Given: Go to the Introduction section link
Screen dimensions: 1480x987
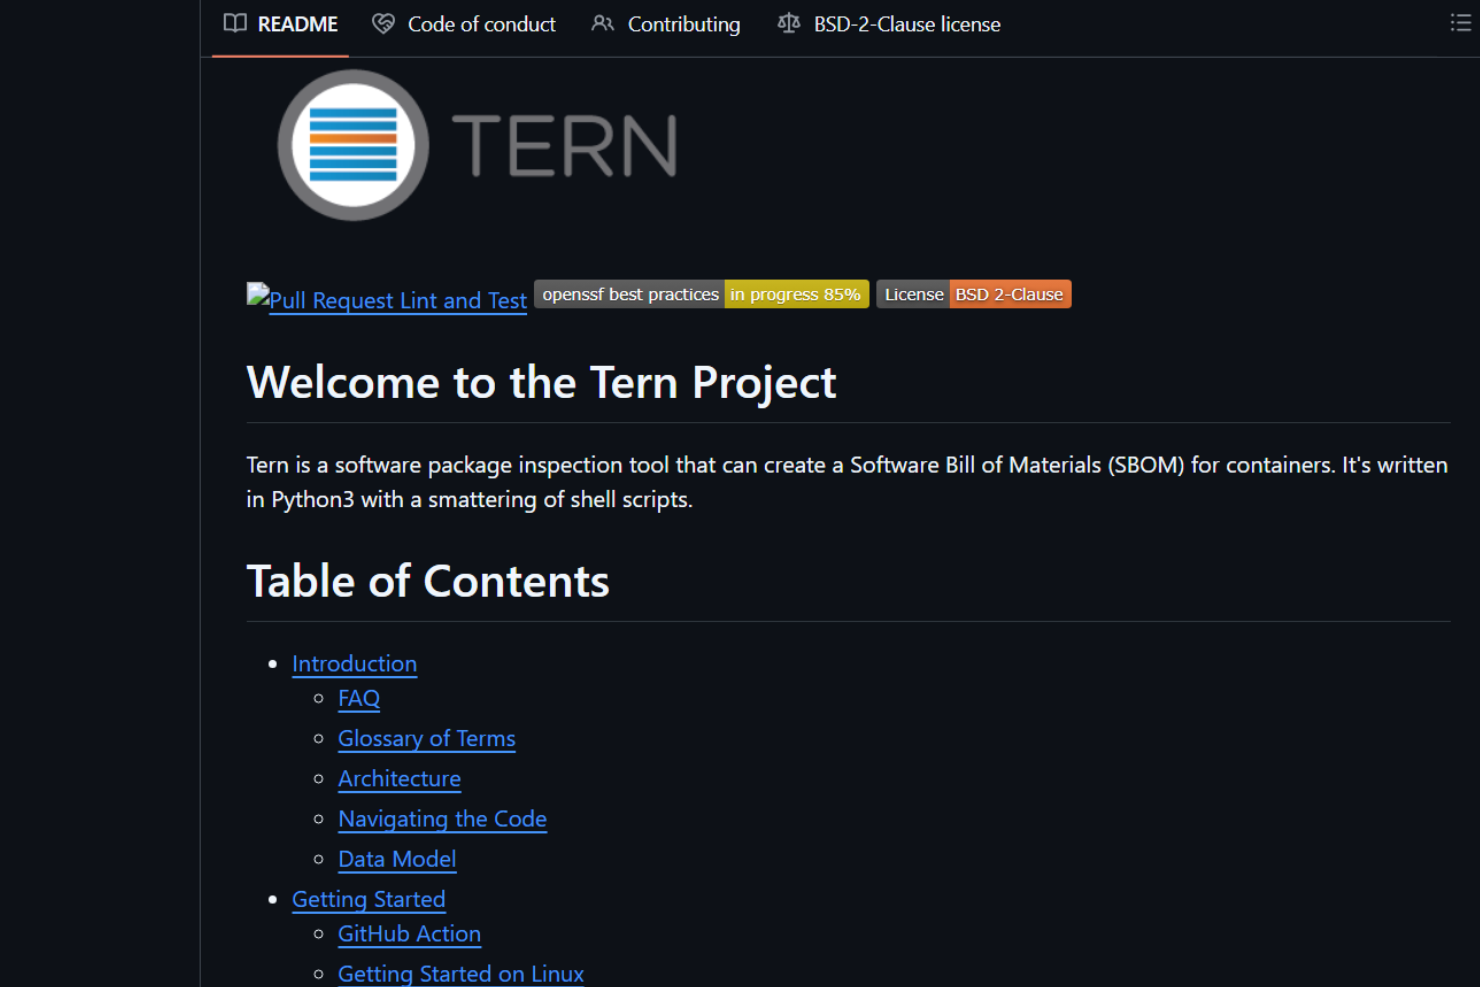Looking at the screenshot, I should [354, 664].
